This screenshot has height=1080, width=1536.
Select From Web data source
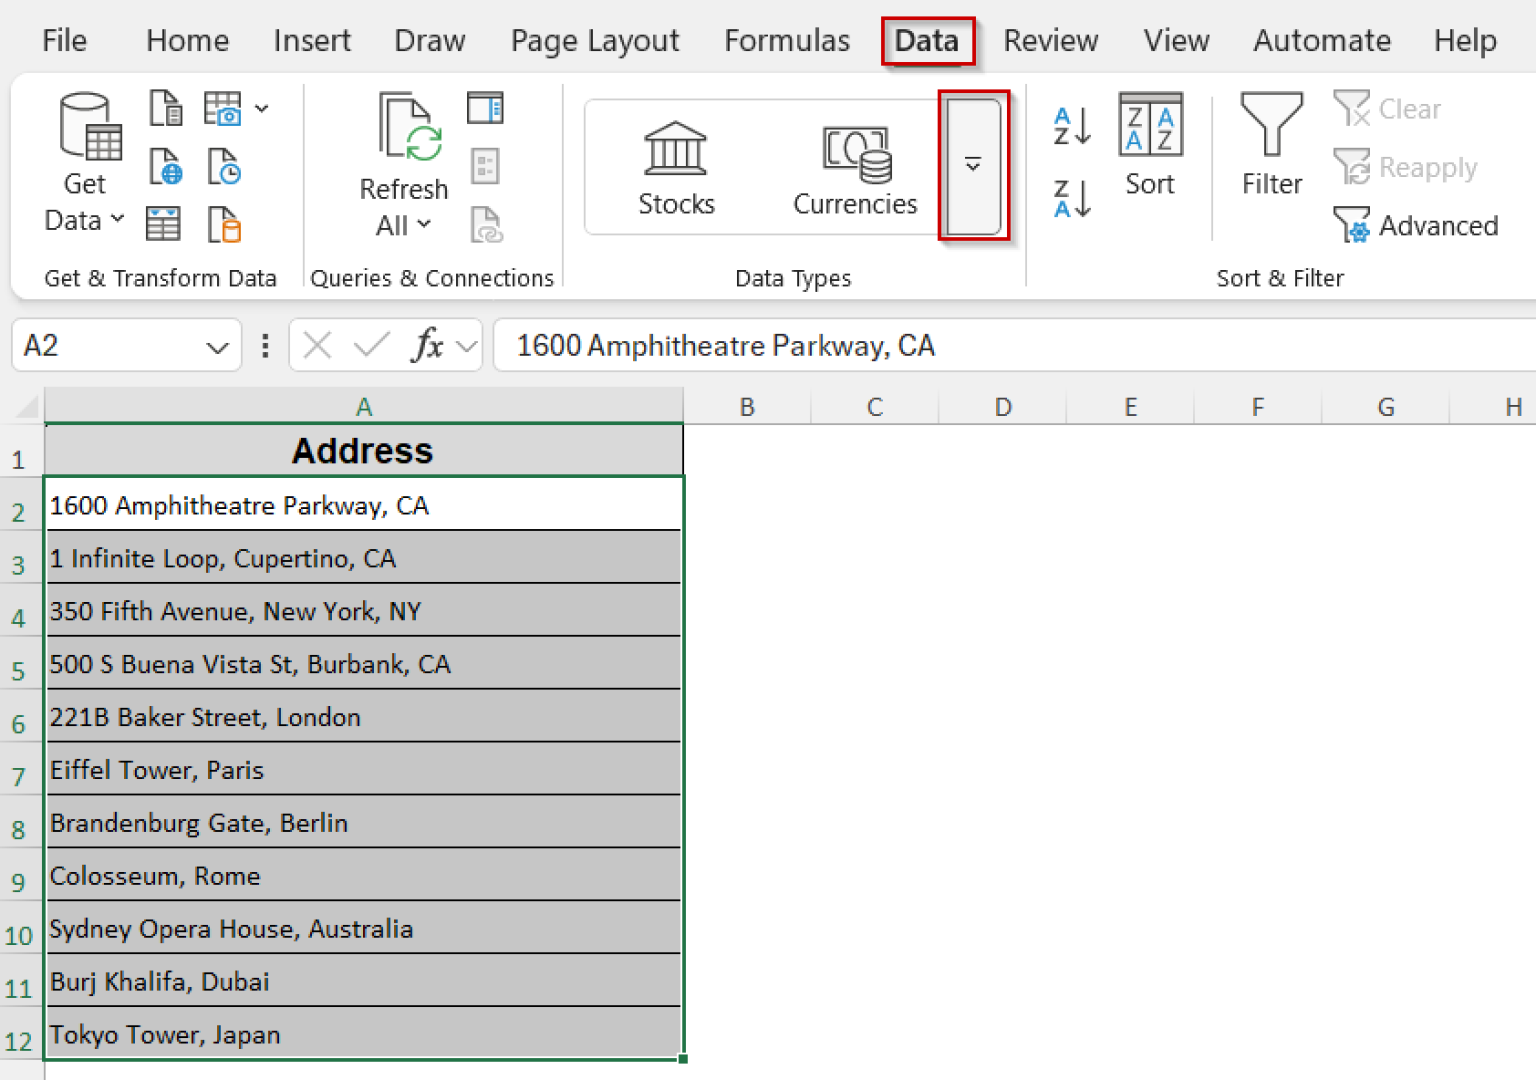pyautogui.click(x=166, y=167)
